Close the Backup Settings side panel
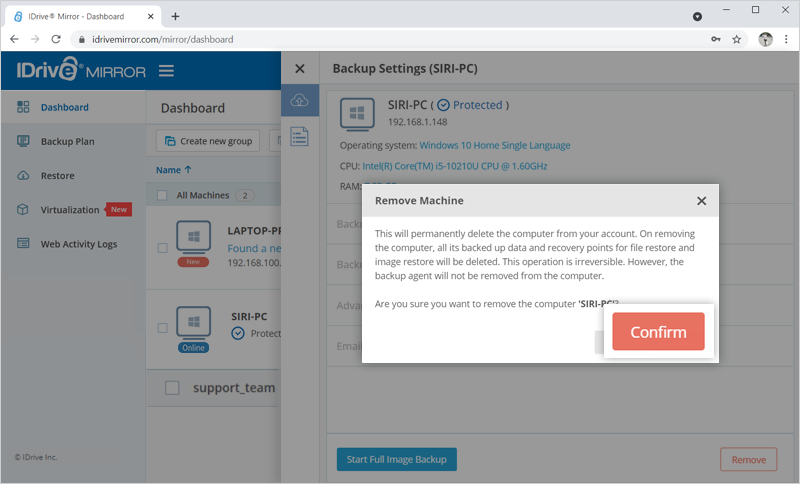The width and height of the screenshot is (800, 484). point(299,70)
